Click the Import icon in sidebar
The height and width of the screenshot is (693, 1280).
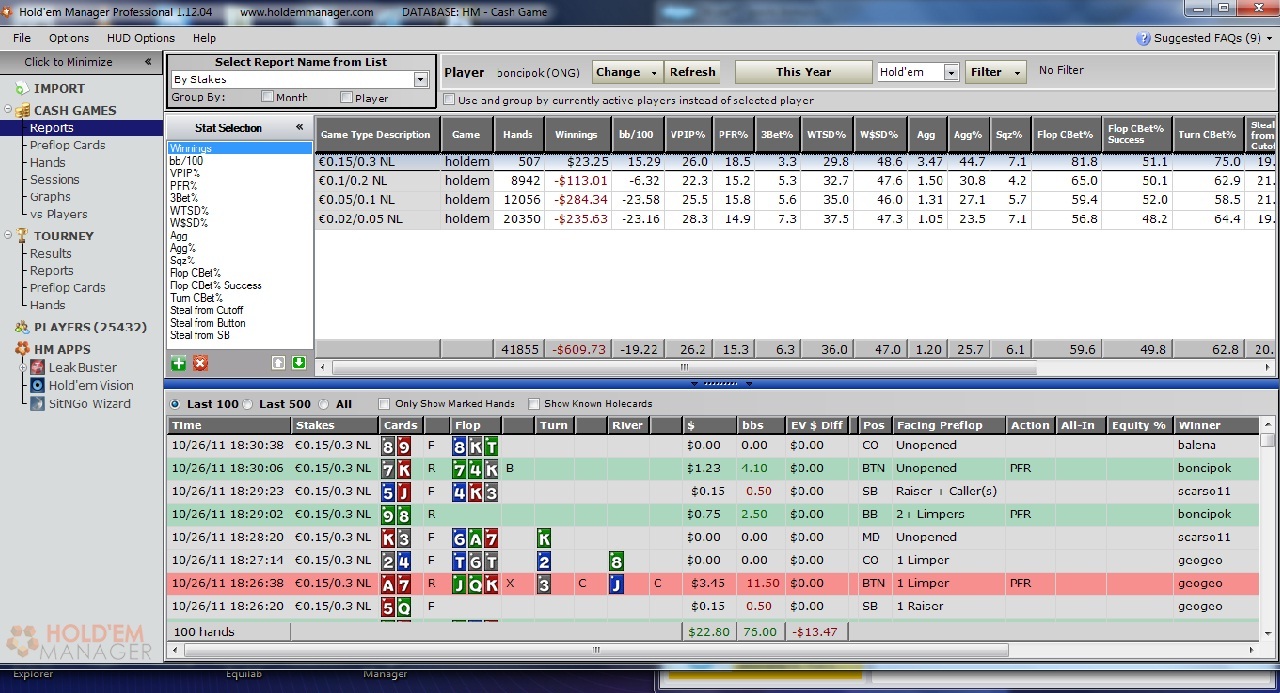click(x=22, y=89)
